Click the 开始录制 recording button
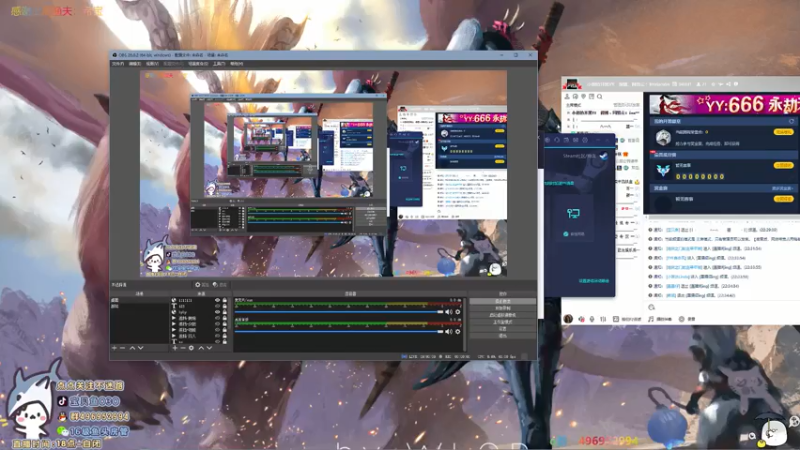Screen dimensions: 800x450 [x=502, y=308]
